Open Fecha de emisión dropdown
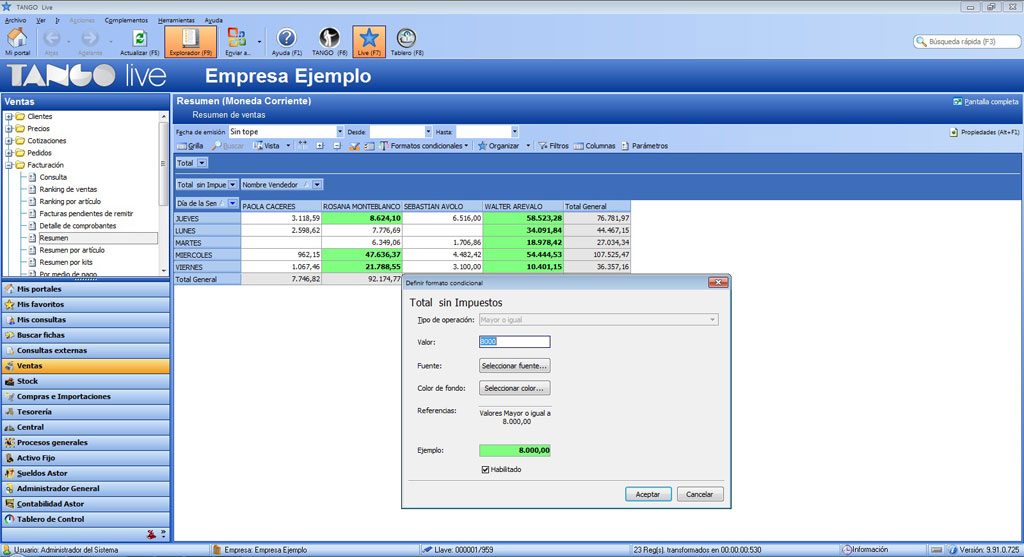 tap(340, 132)
